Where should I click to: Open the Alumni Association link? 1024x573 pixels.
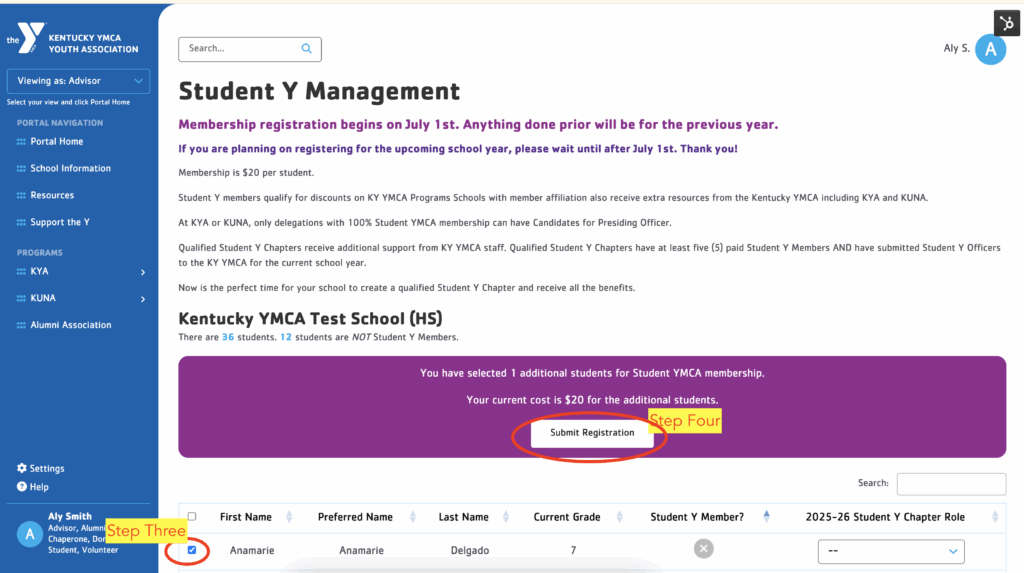point(70,325)
